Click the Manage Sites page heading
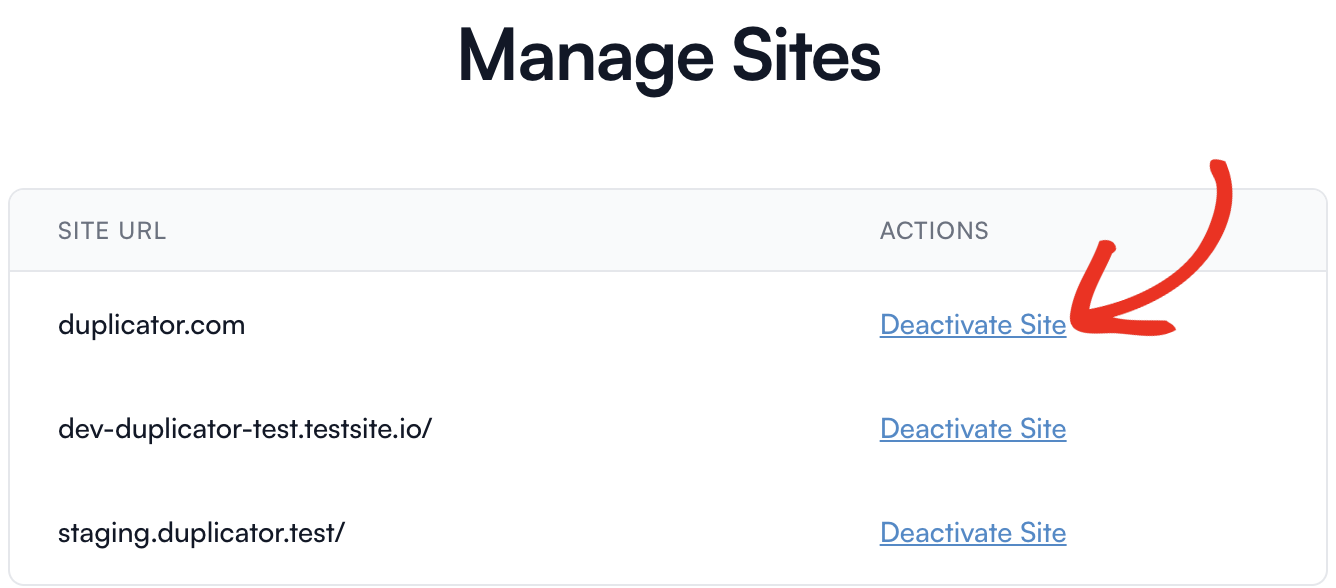The image size is (1336, 588). 669,58
